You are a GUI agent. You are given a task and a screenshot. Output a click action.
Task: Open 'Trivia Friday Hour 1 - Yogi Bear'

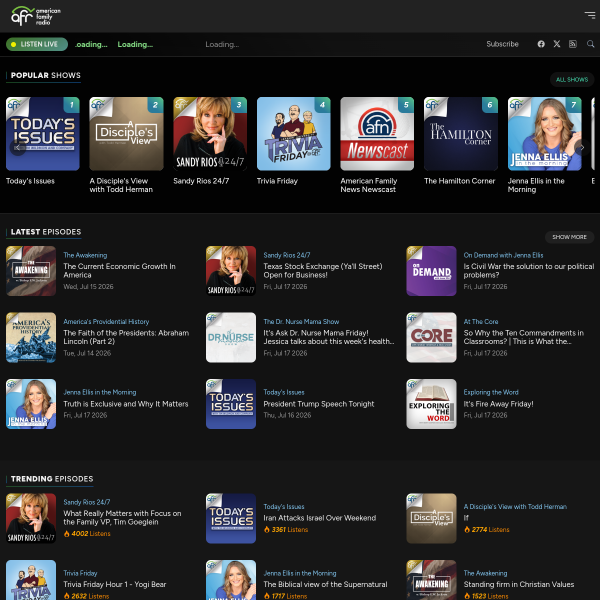tap(114, 584)
